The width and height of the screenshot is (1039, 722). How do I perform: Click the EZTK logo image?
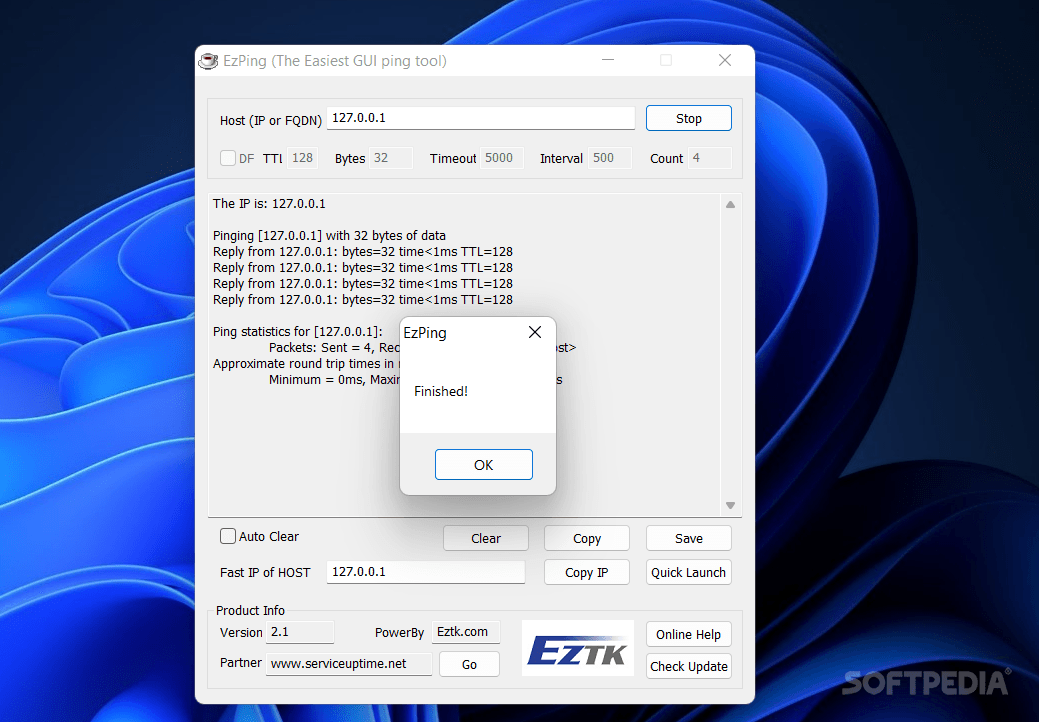point(578,648)
